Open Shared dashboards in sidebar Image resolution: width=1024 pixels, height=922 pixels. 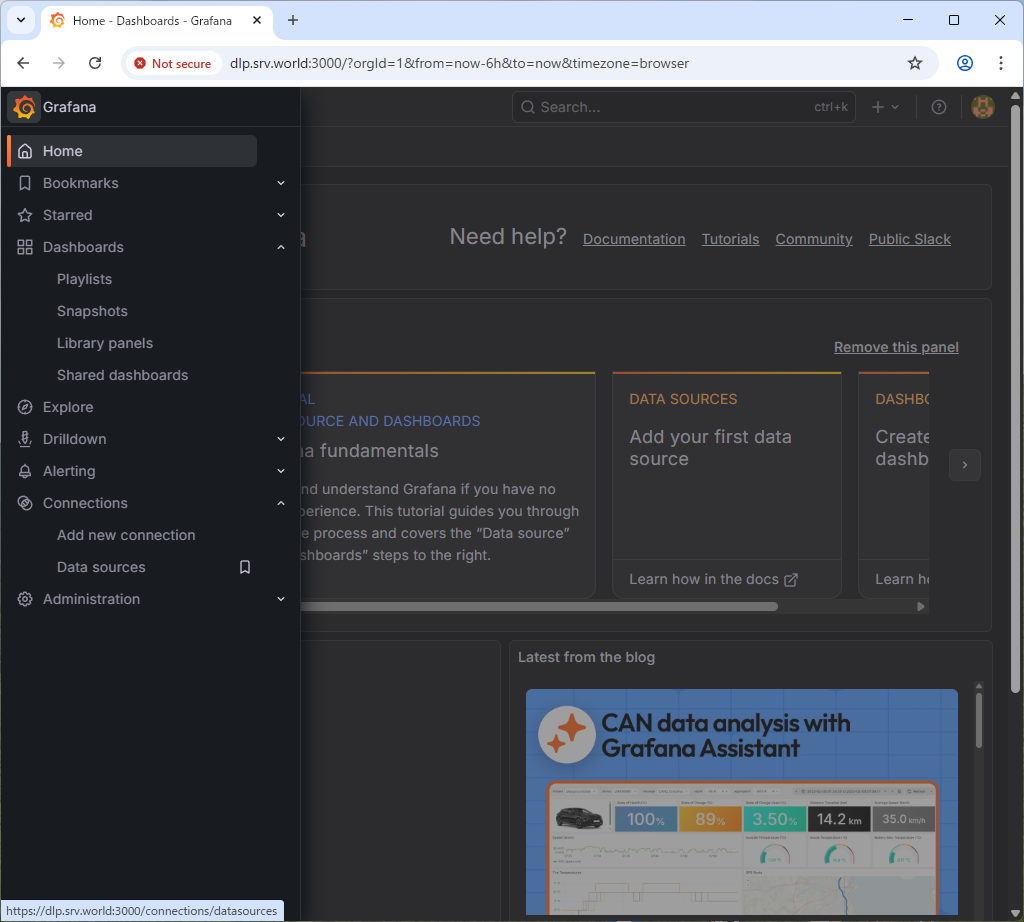[x=122, y=375]
